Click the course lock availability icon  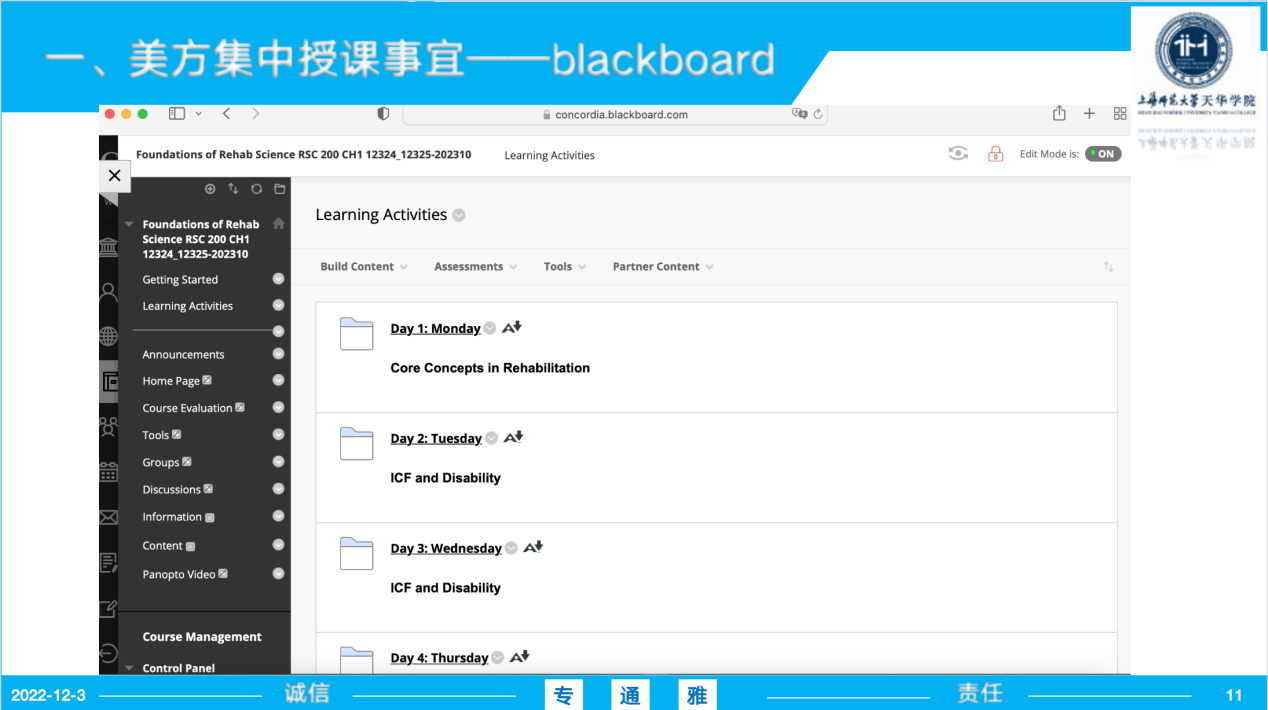tap(995, 154)
